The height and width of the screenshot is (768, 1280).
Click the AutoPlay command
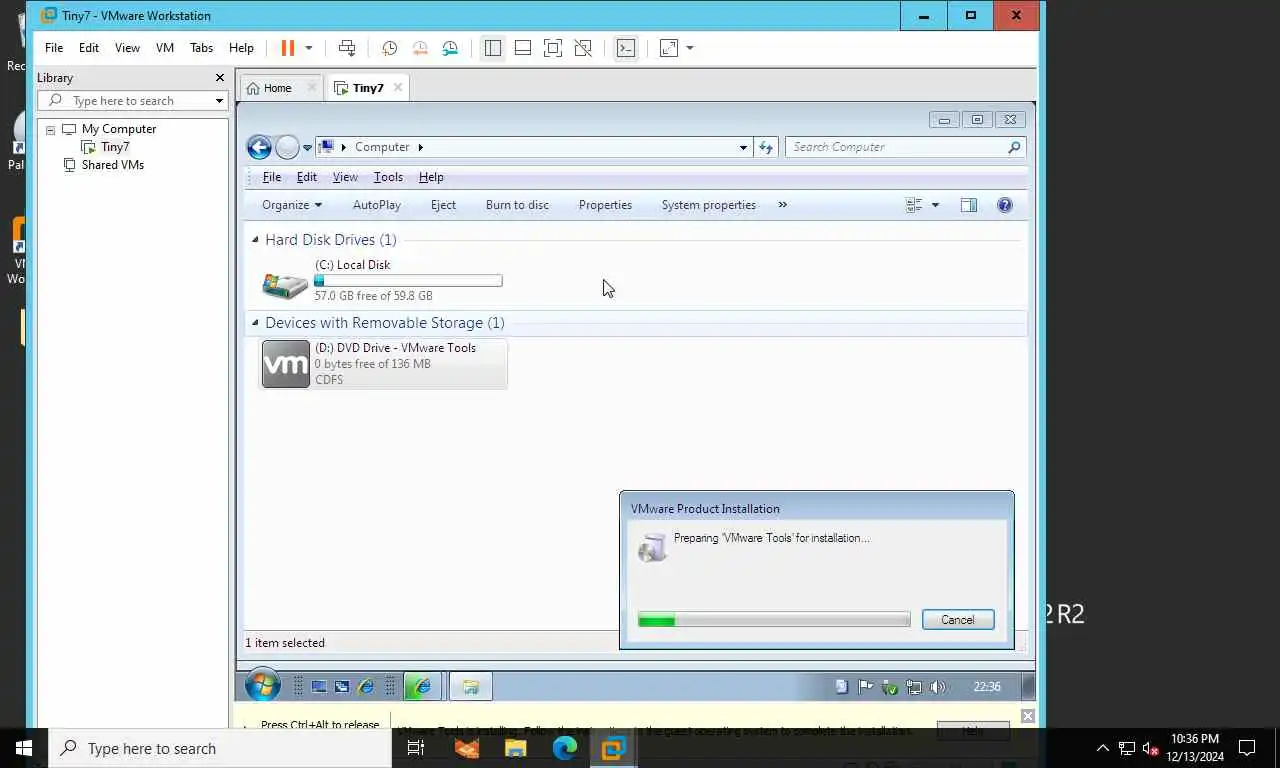coord(377,205)
